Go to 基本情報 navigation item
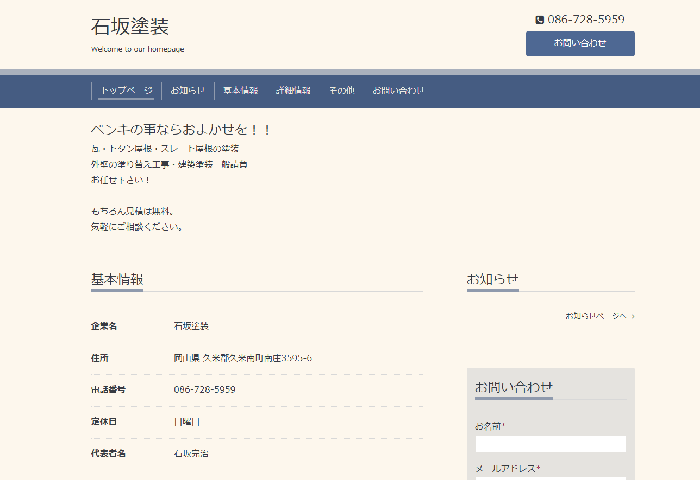Viewport: 700px width, 480px height. [241, 91]
